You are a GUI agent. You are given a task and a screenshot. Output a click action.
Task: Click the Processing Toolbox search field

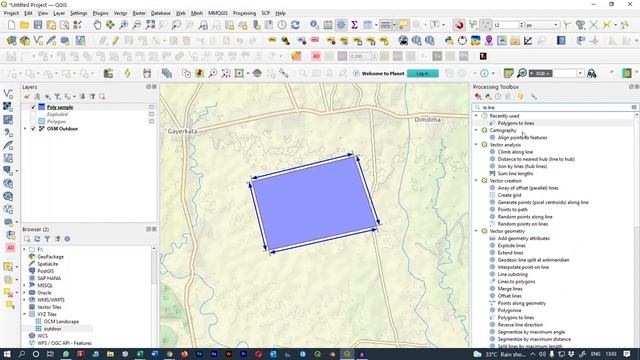point(555,107)
